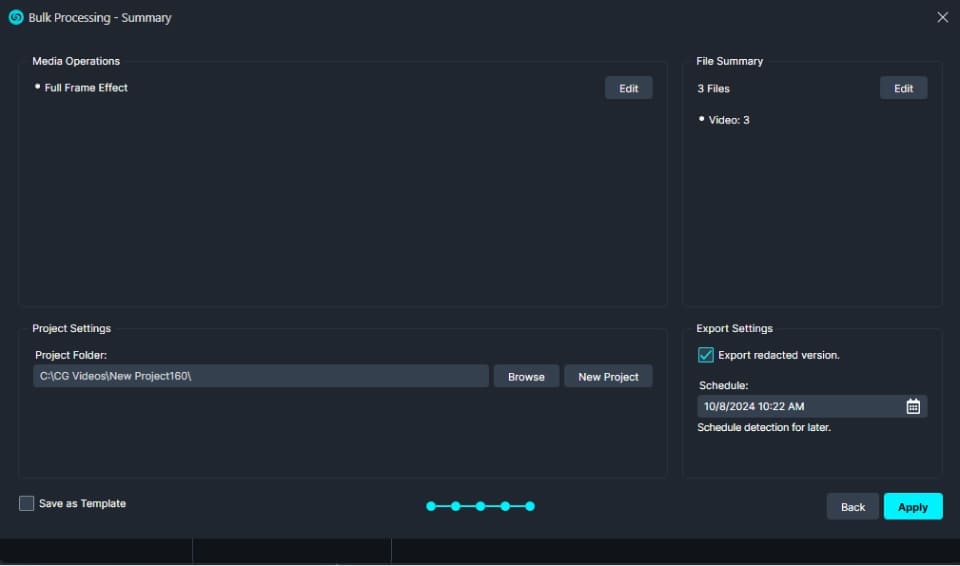960x566 pixels.
Task: Uncheck Export redacted version
Action: click(x=706, y=355)
